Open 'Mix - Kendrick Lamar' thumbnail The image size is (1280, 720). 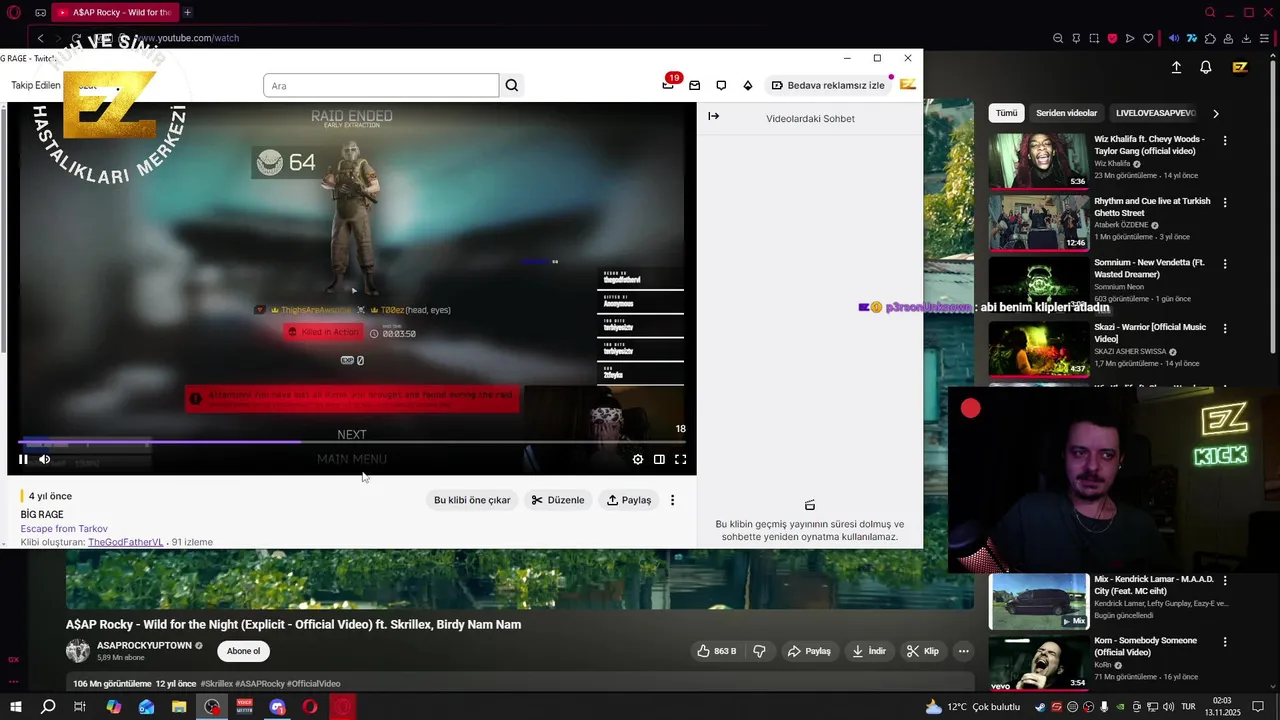click(x=1038, y=601)
